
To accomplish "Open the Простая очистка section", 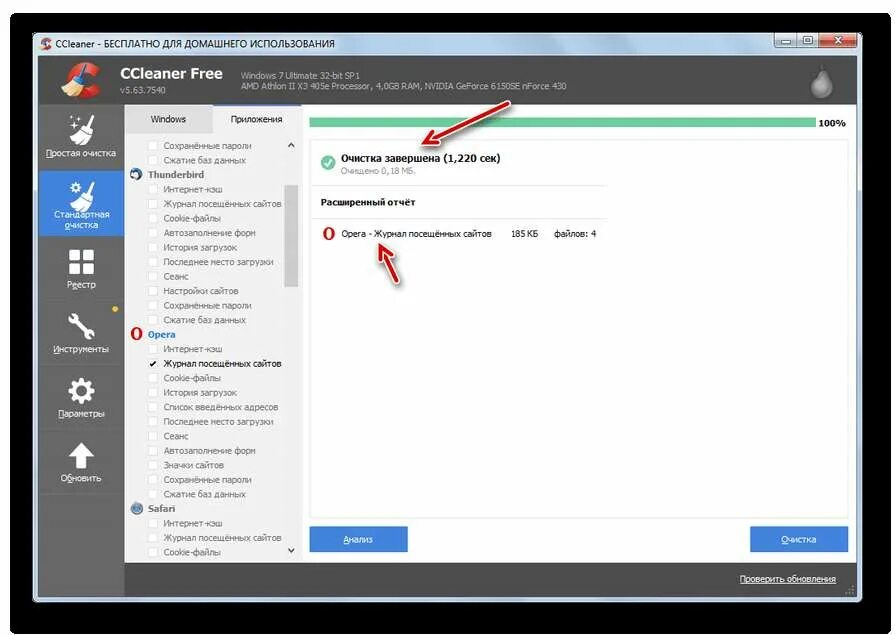I will coord(81,137).
